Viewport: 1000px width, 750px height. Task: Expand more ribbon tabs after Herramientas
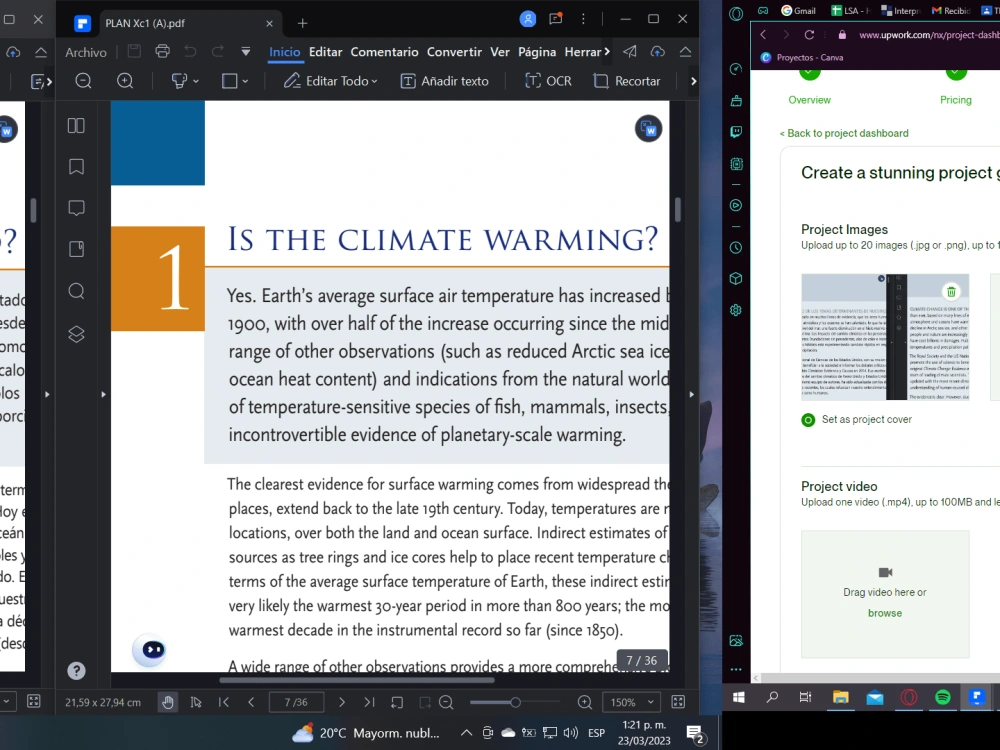[x=607, y=52]
